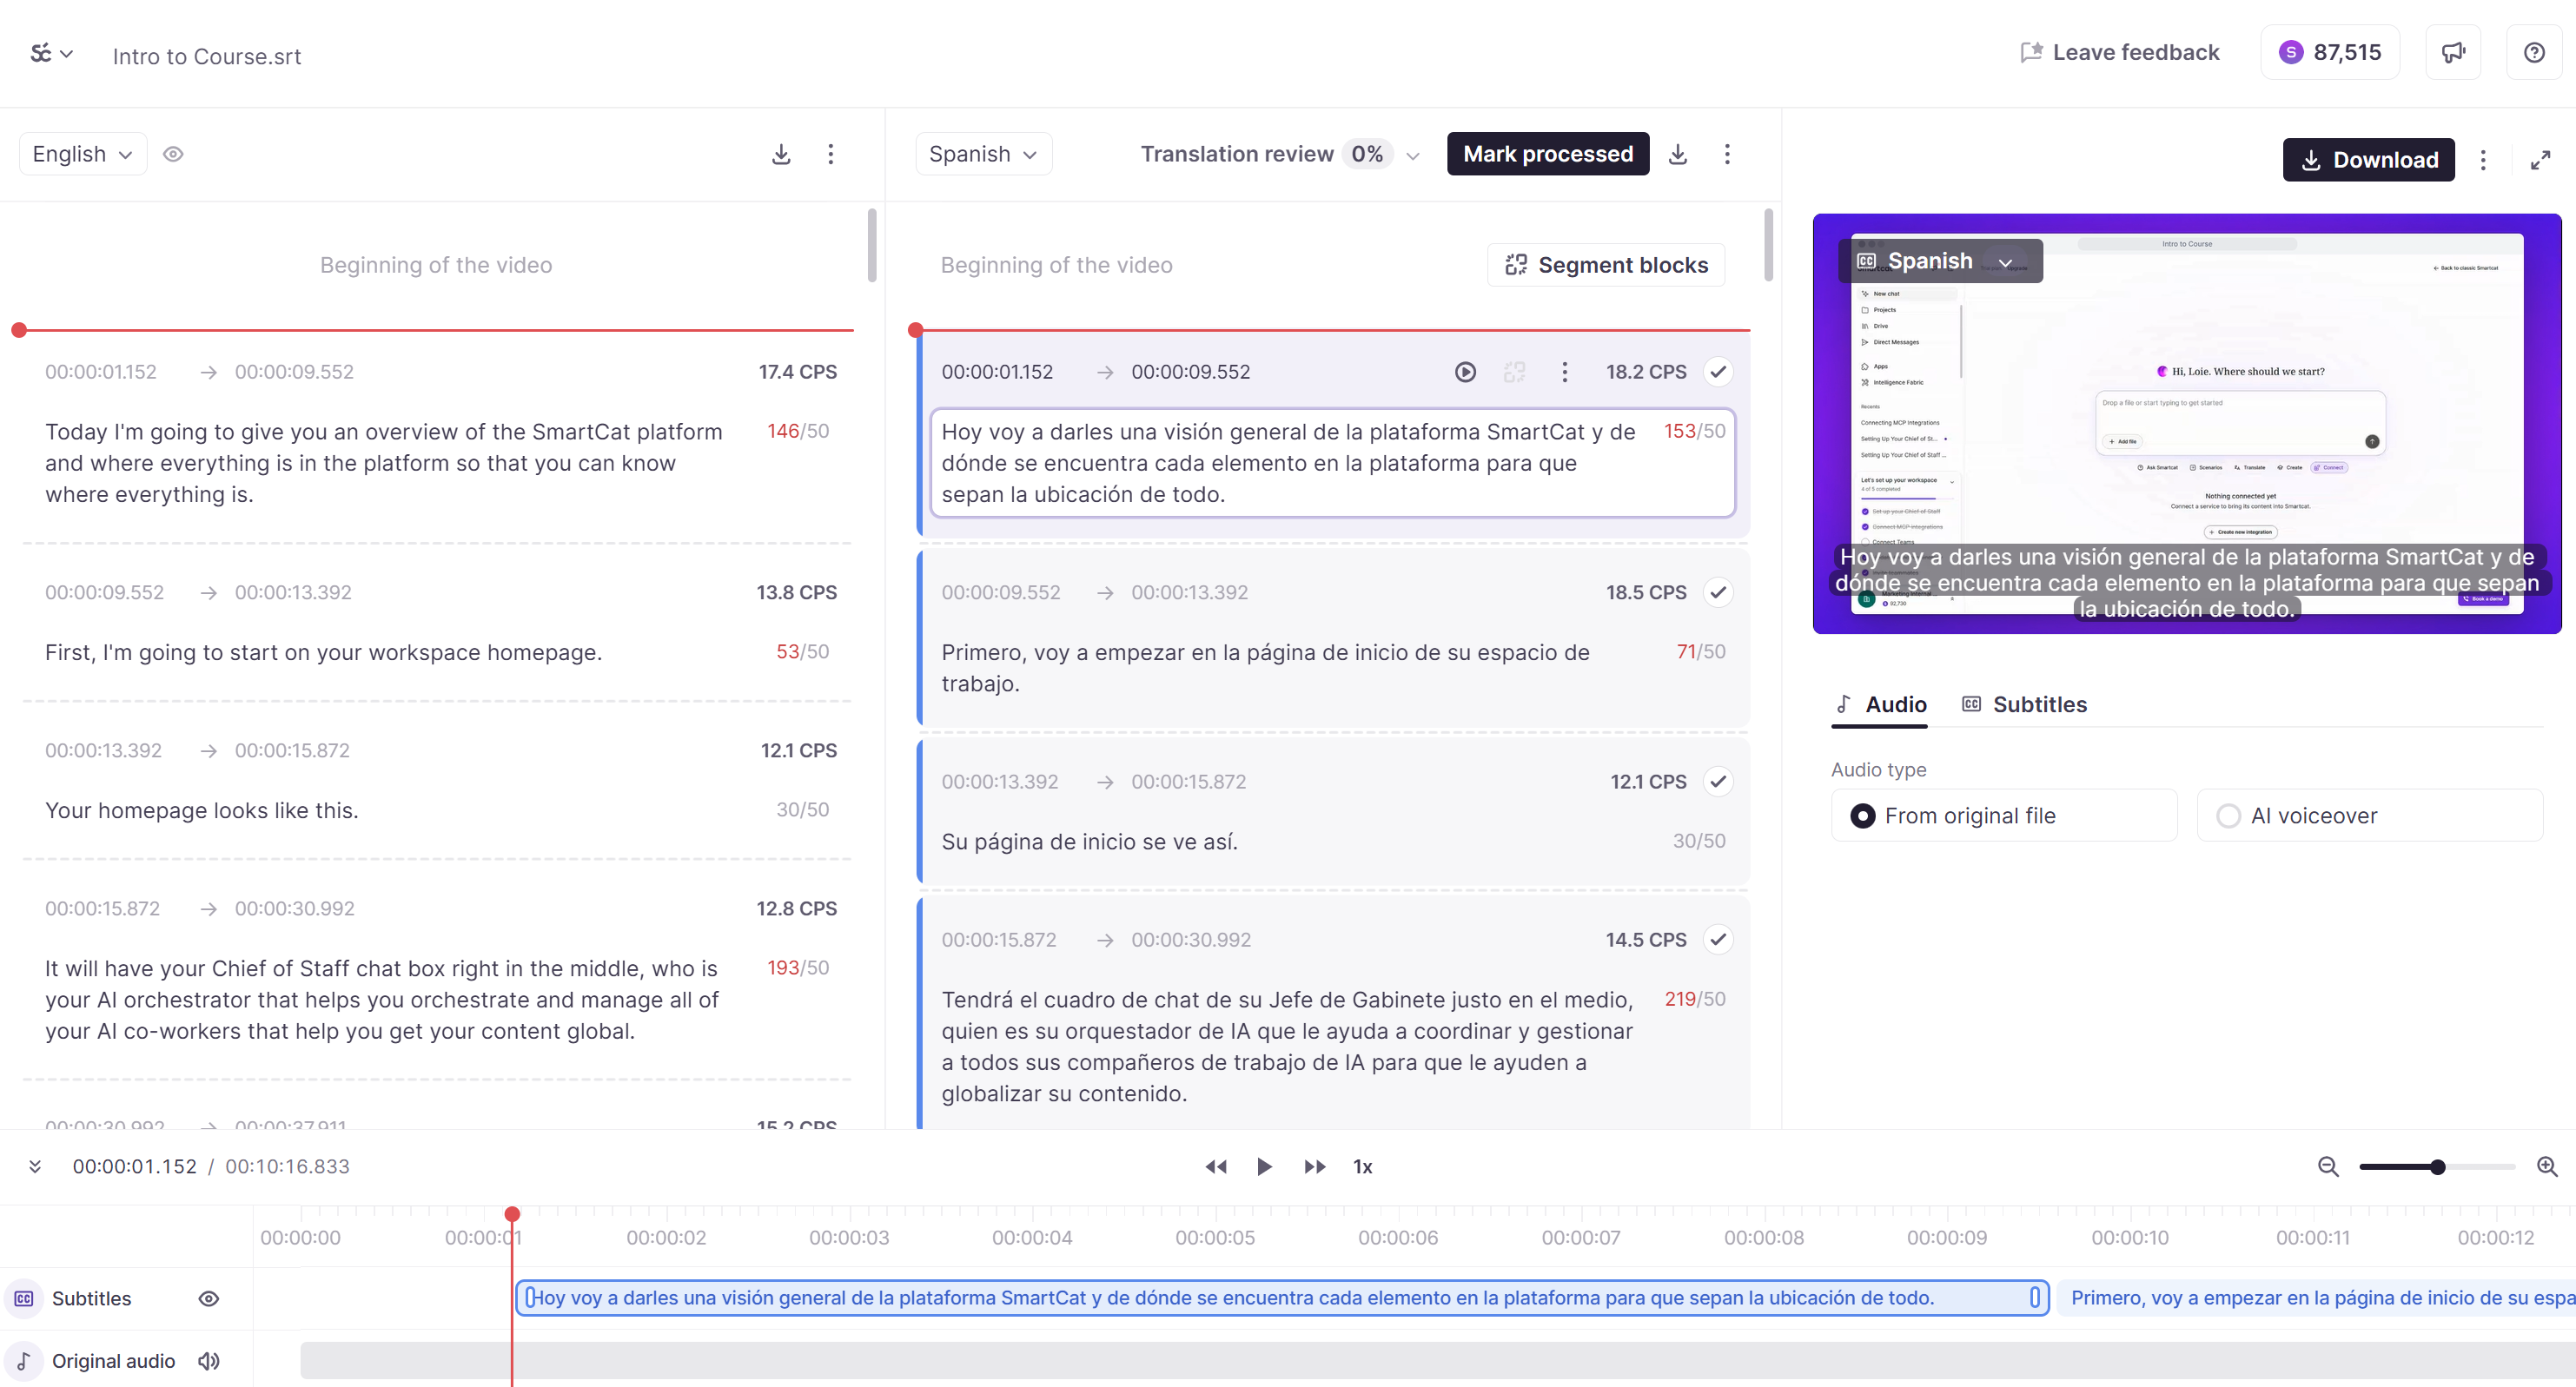
Task: Switch to the Audio tab
Action: (x=1881, y=704)
